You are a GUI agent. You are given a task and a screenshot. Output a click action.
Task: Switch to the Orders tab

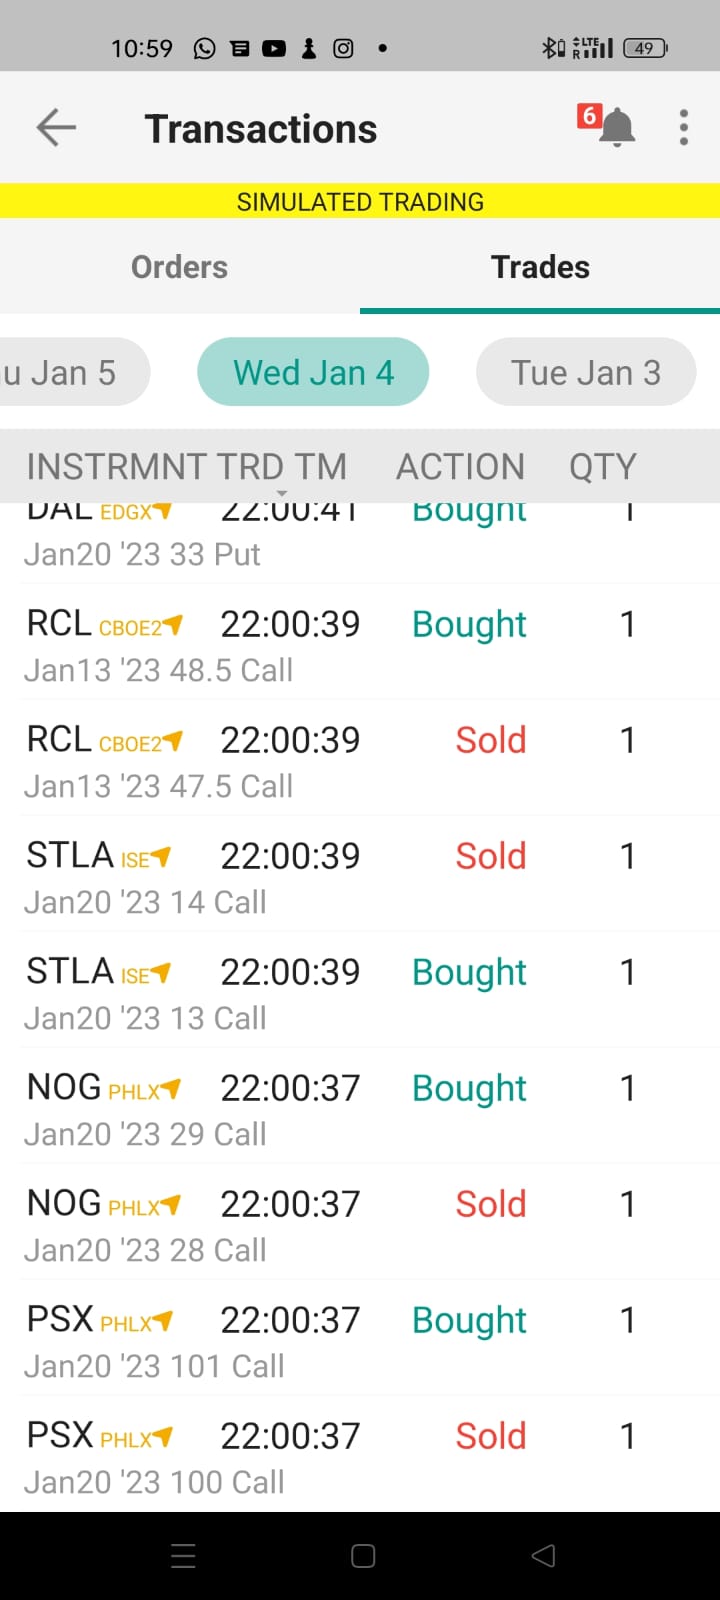pyautogui.click(x=180, y=267)
